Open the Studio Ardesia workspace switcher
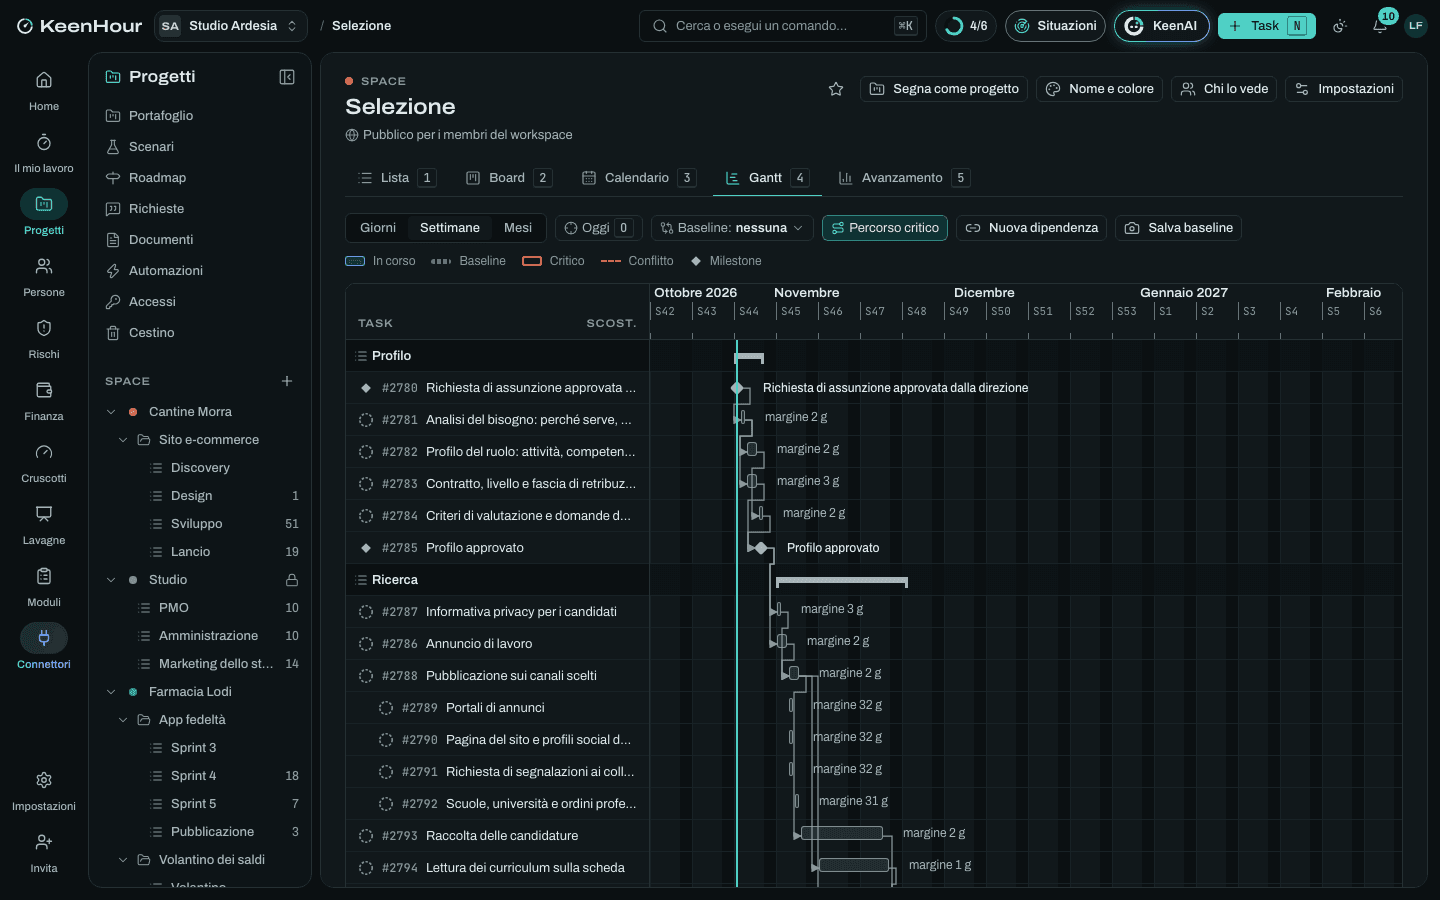 coord(231,26)
